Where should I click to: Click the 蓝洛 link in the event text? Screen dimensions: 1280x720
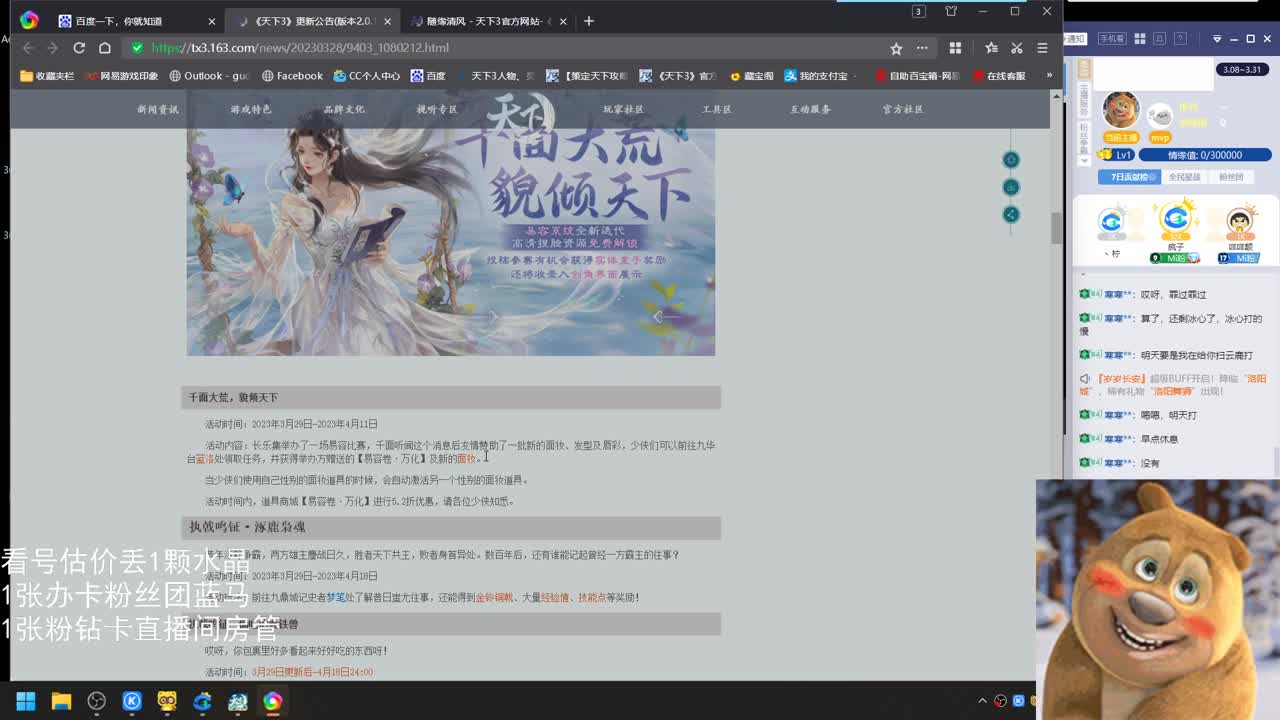tap(205, 458)
